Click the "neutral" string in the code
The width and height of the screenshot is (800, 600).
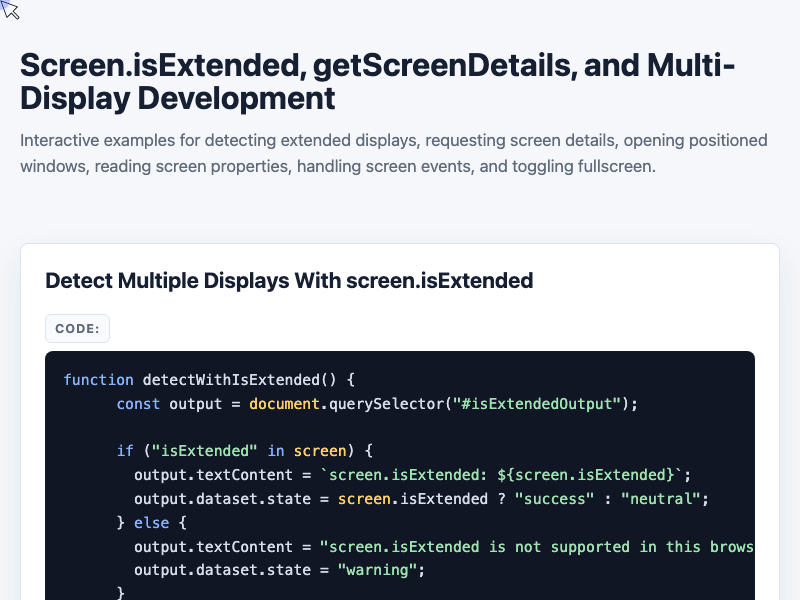(661, 498)
